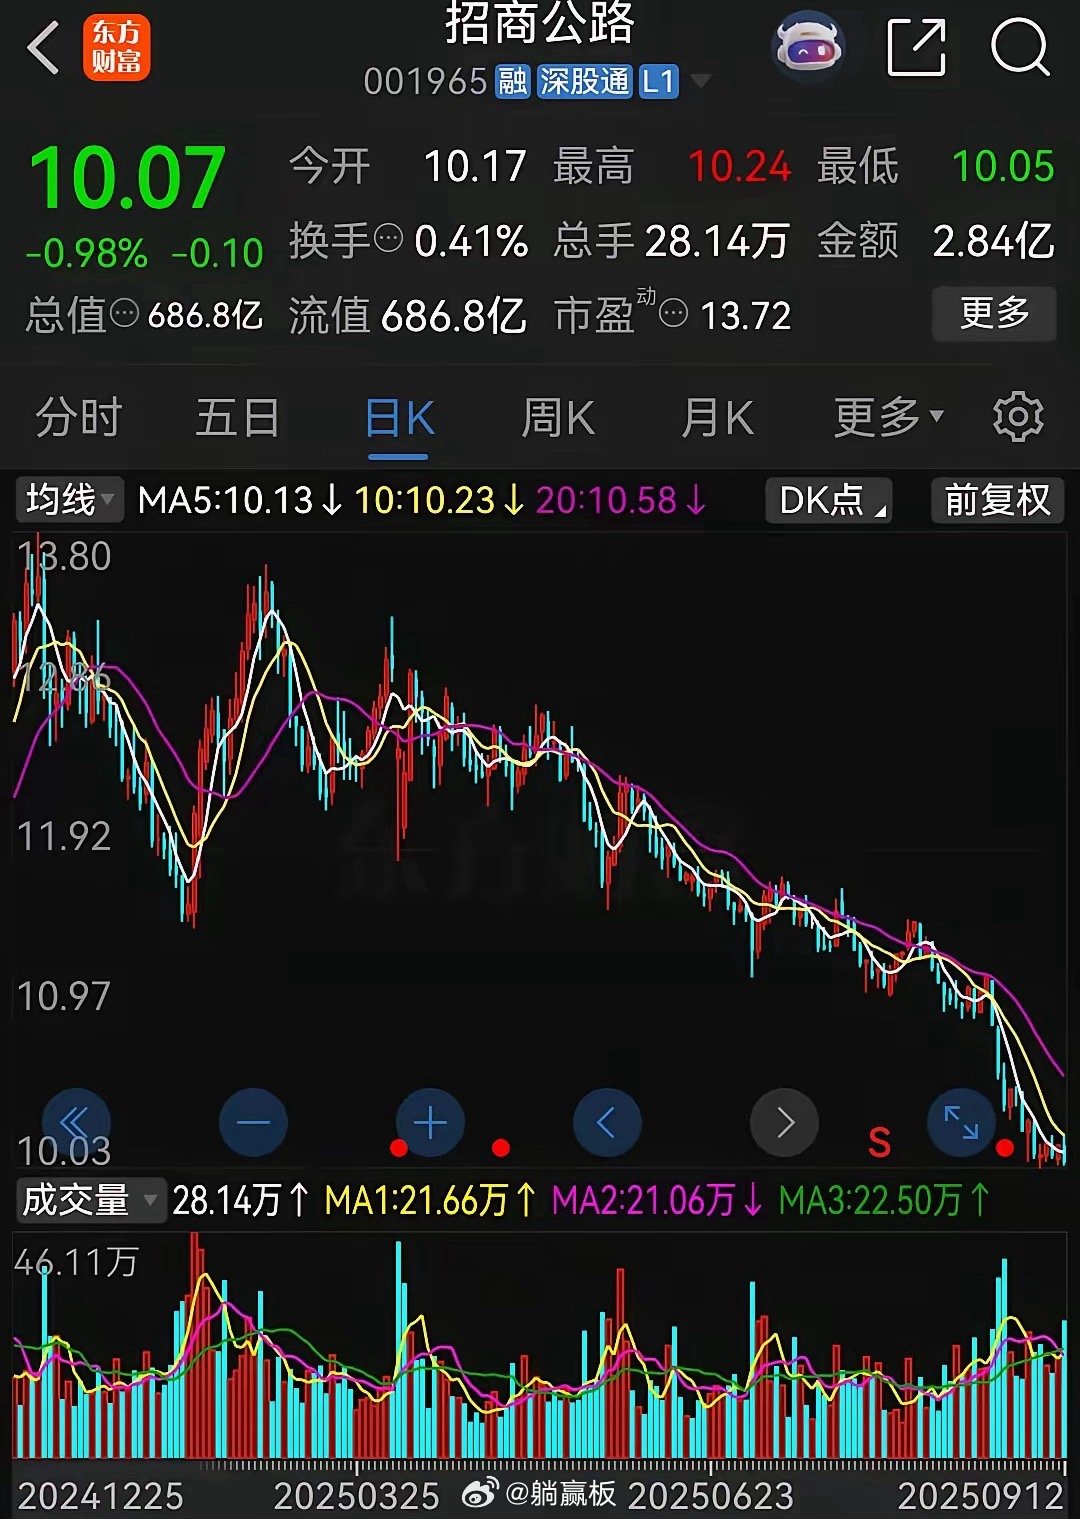Open chart settings gear icon
Viewport: 1080px width, 1519px height.
point(1018,417)
